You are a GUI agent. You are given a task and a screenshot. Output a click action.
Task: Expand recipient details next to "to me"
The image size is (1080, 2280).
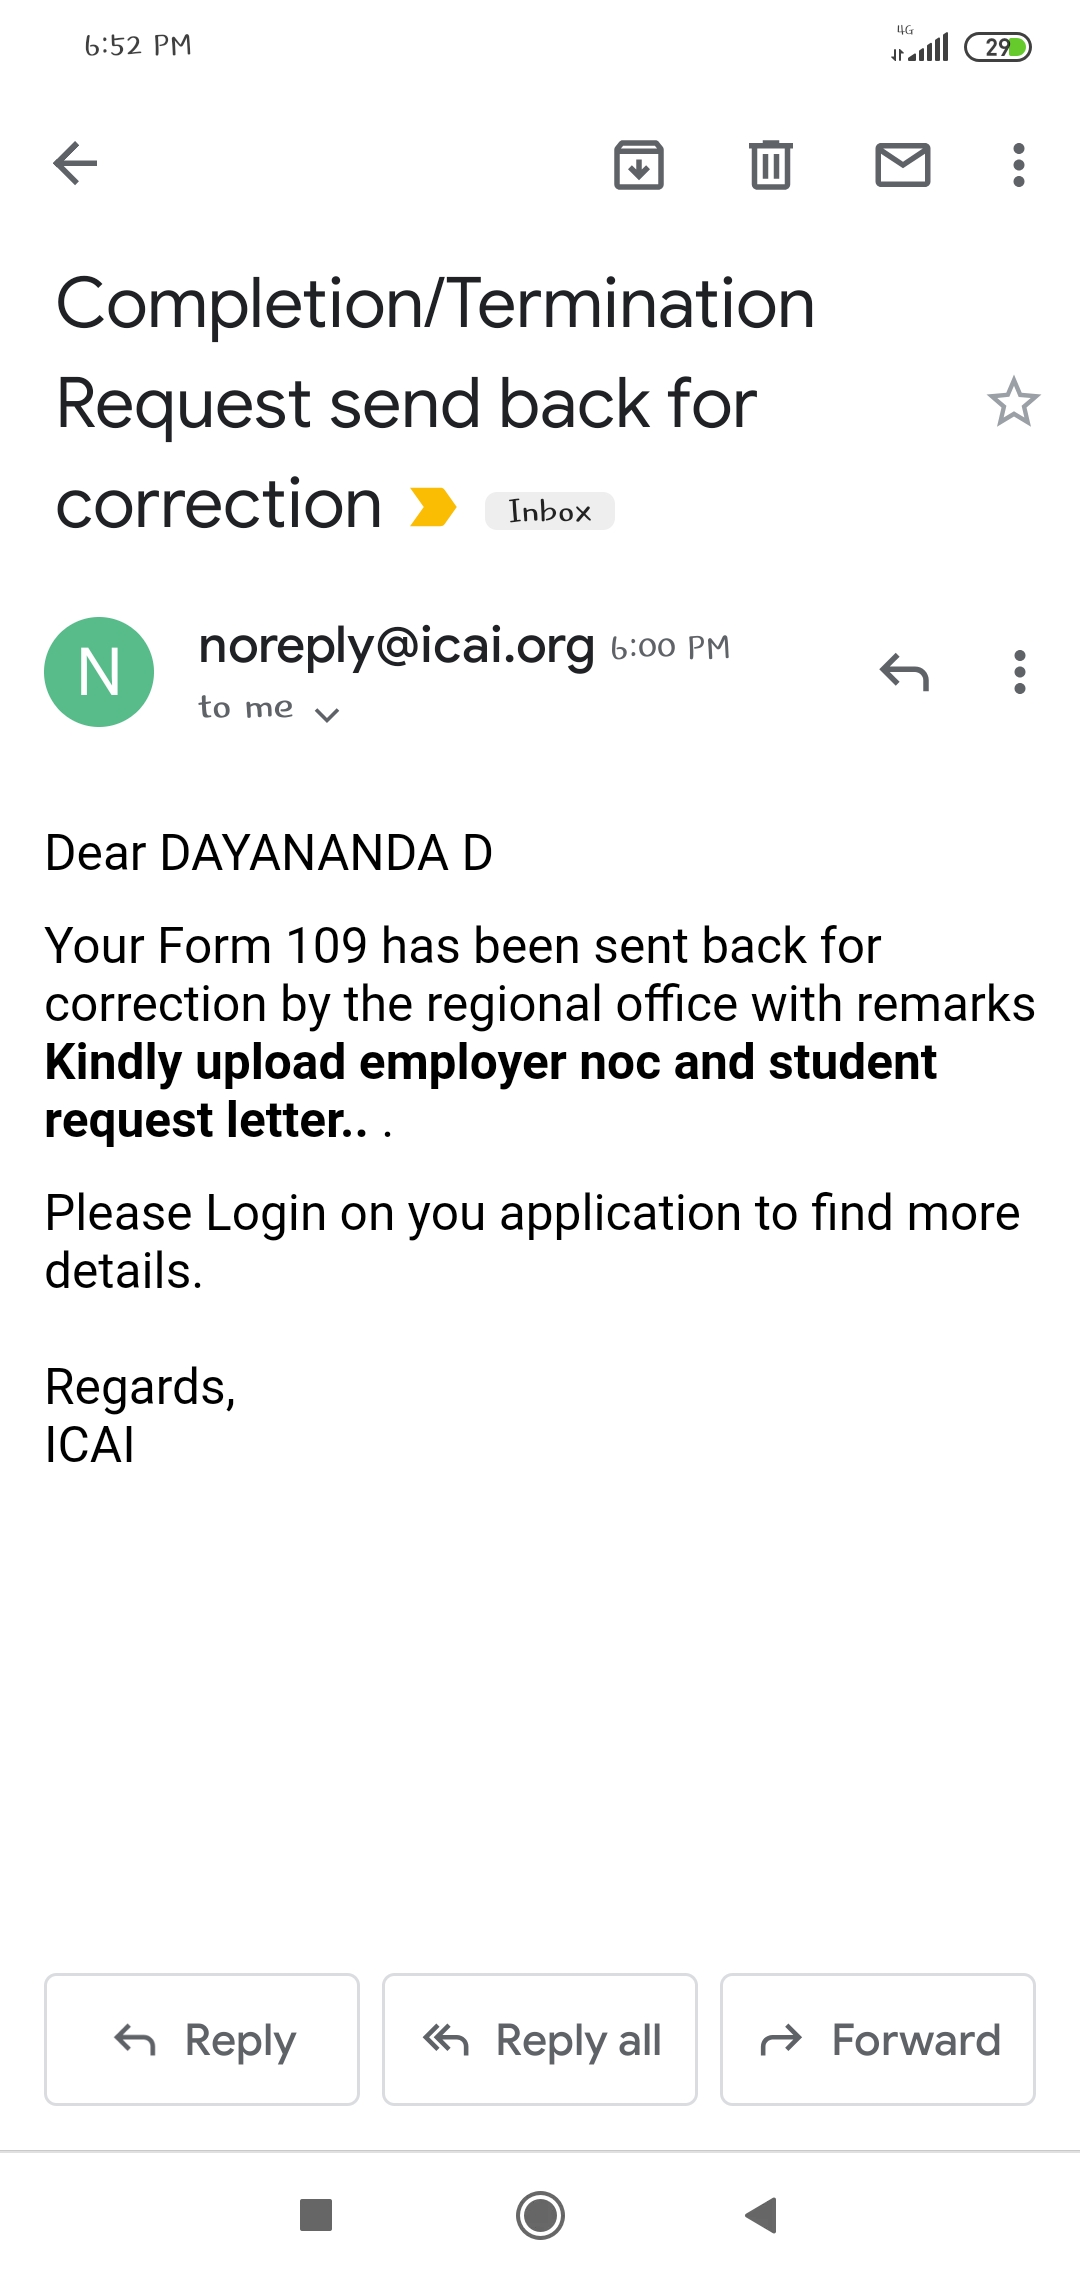pyautogui.click(x=327, y=714)
